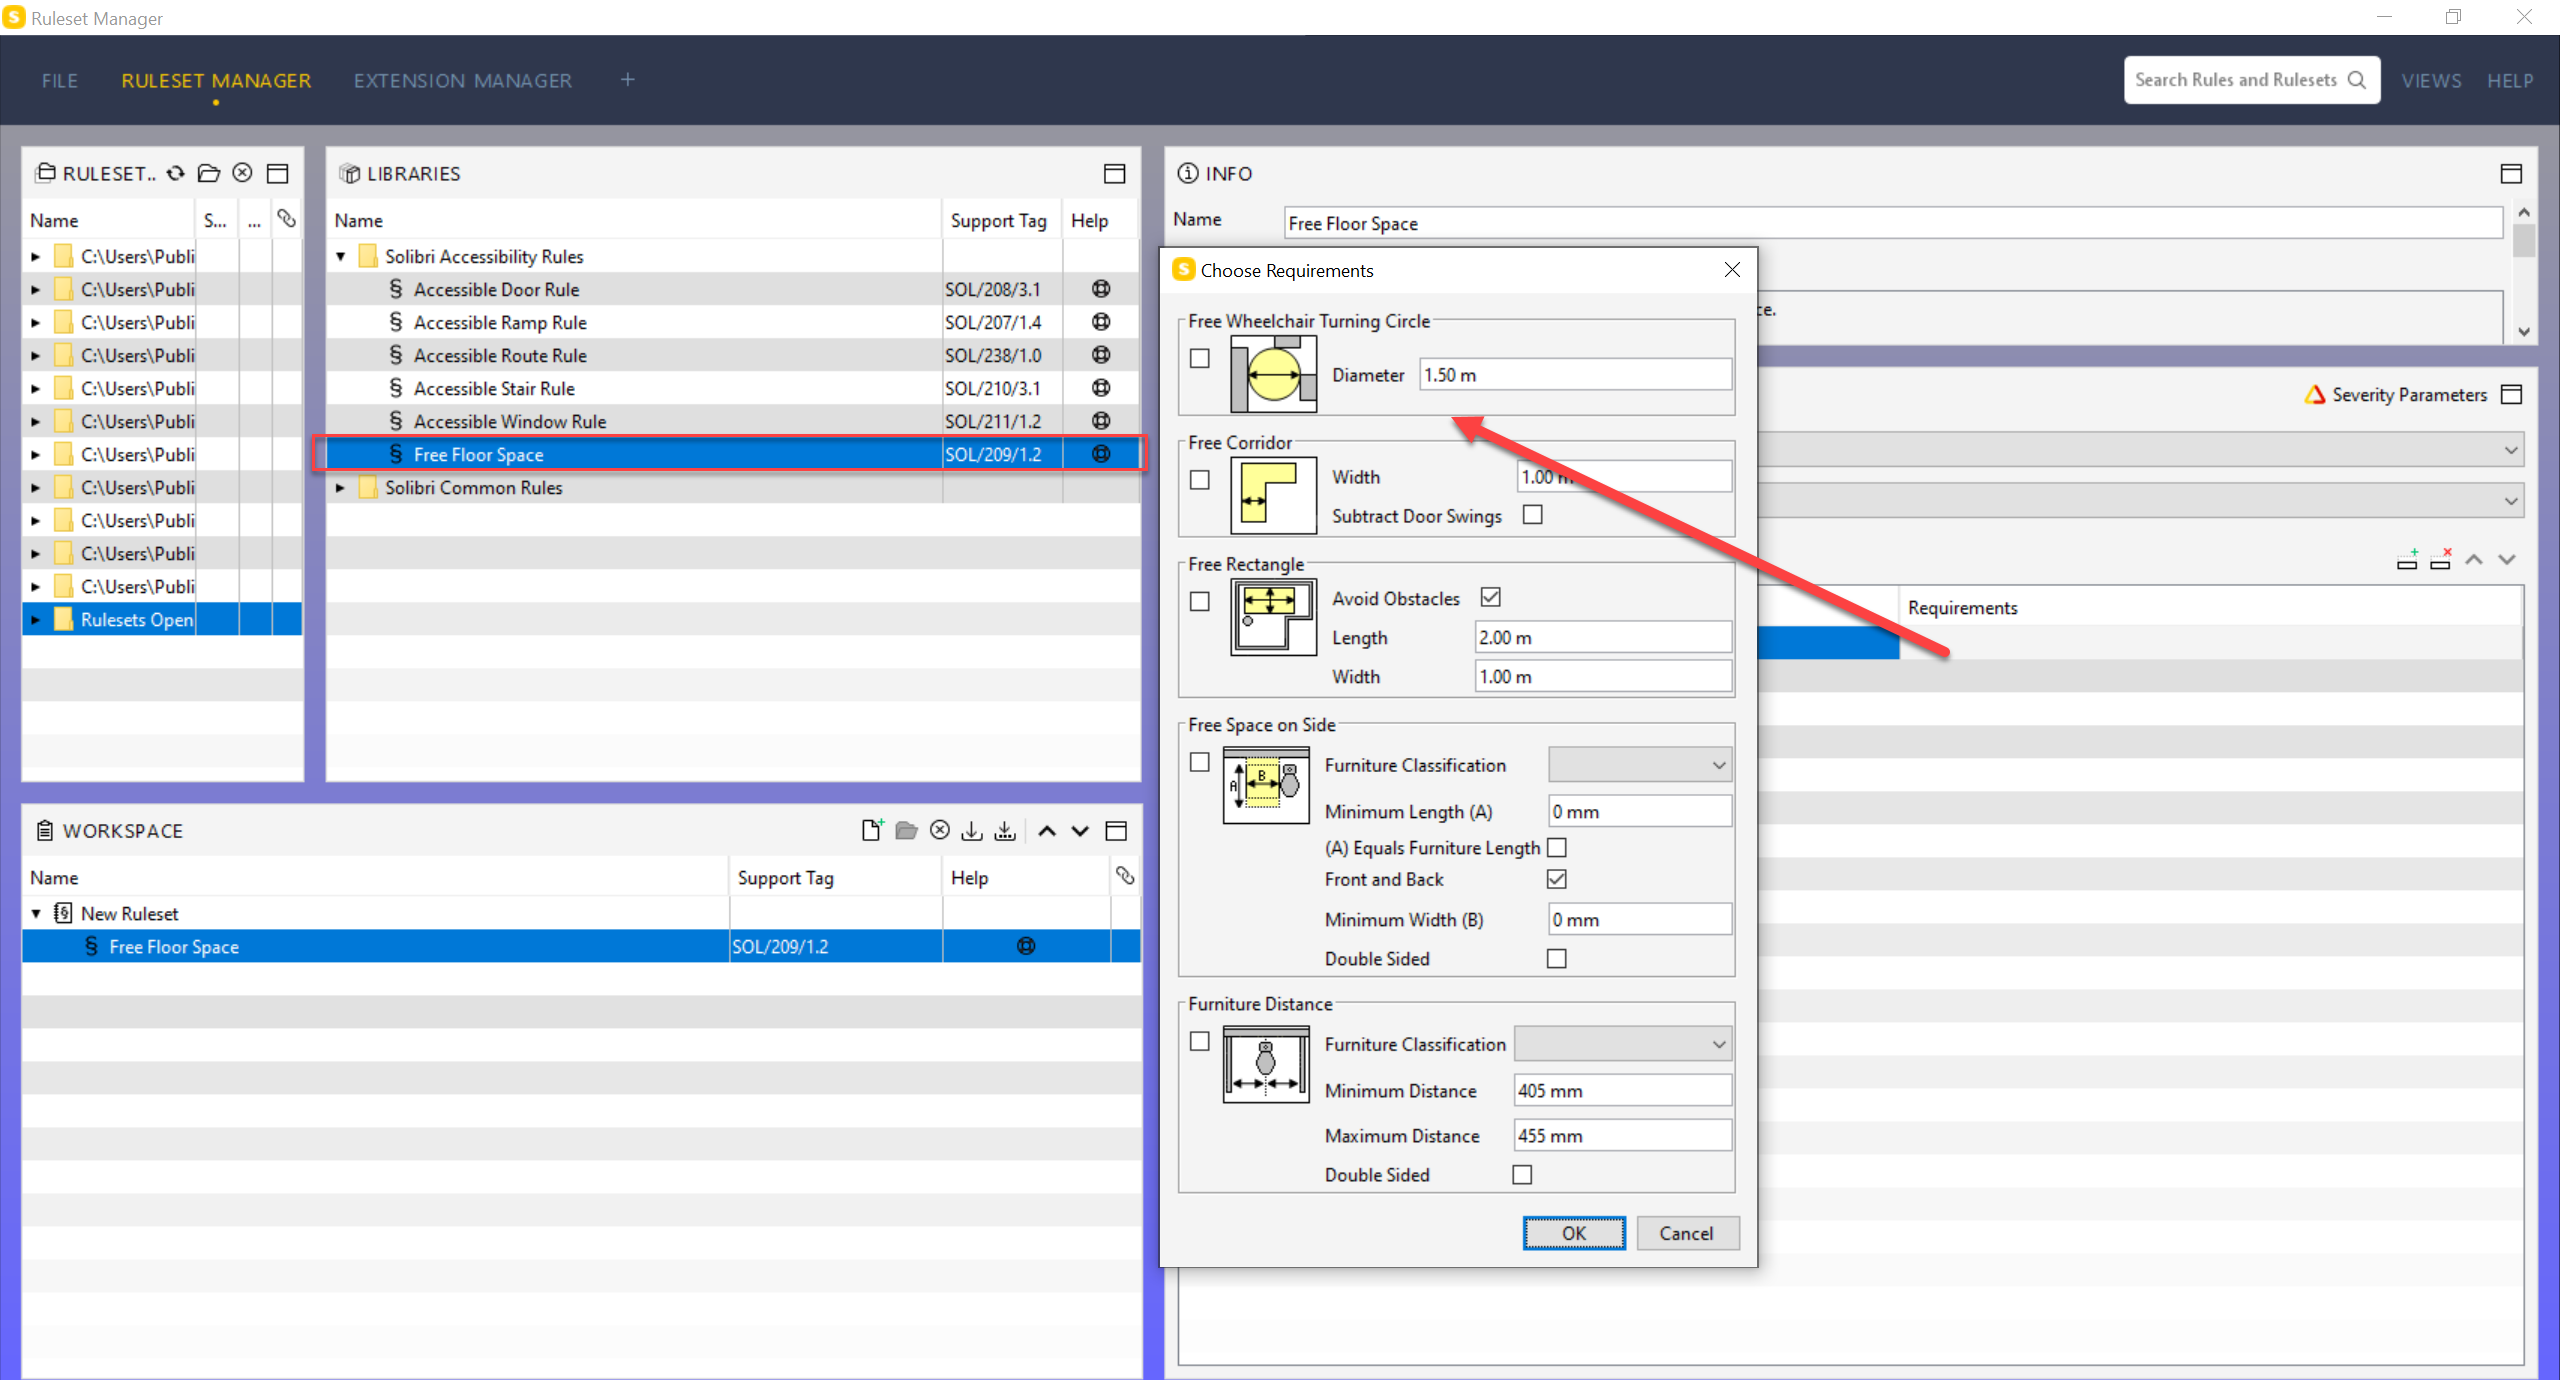Enable Free Rectangle requirement

click(1200, 601)
